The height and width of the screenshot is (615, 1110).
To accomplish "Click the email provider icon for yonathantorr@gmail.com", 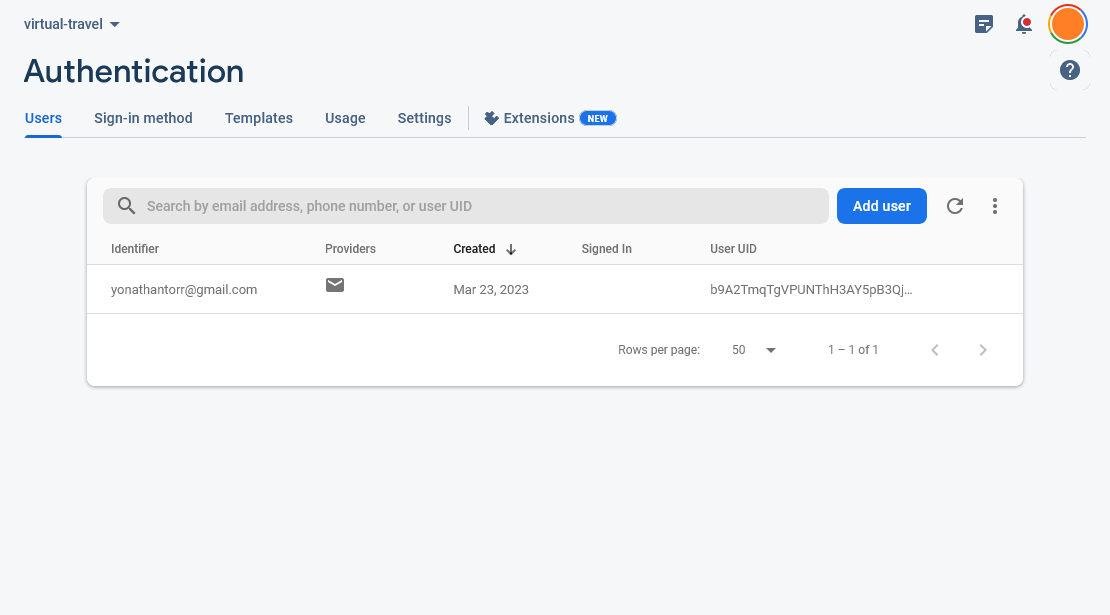I will (334, 285).
